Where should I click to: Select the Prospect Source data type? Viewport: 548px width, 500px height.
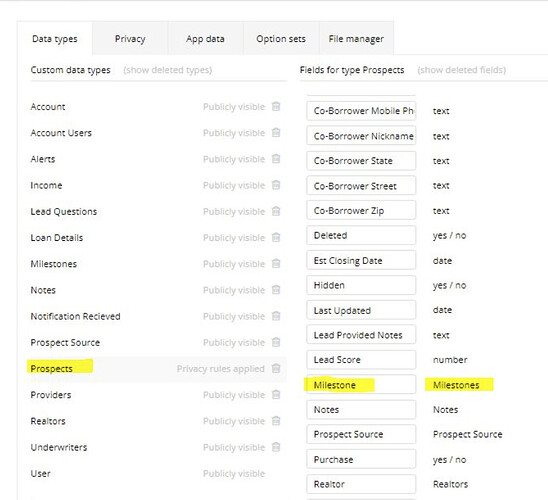pyautogui.click(x=65, y=342)
